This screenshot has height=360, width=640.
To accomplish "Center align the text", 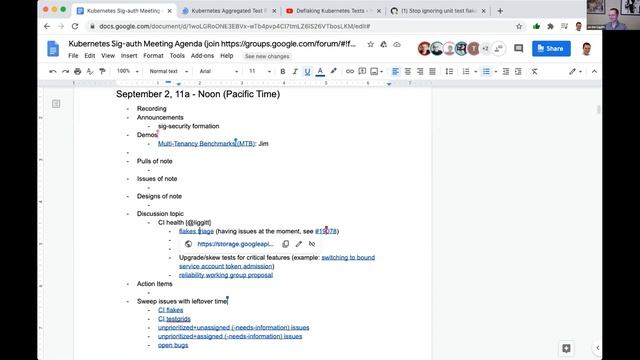I will point(407,71).
